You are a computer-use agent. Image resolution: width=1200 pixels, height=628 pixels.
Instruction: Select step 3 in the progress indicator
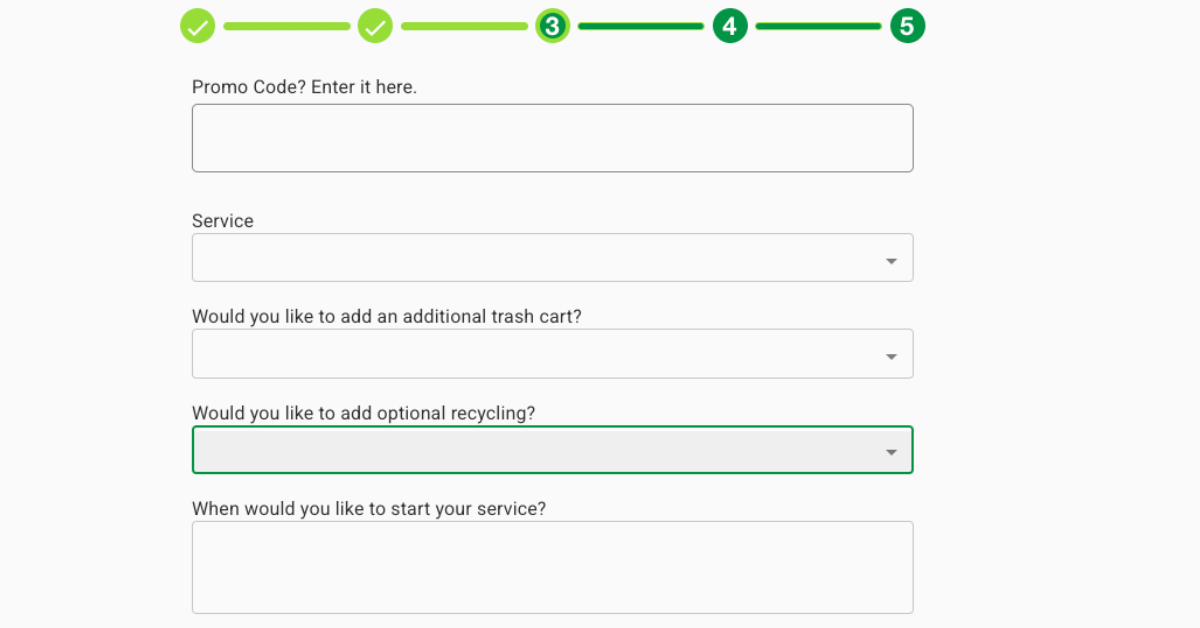(552, 25)
